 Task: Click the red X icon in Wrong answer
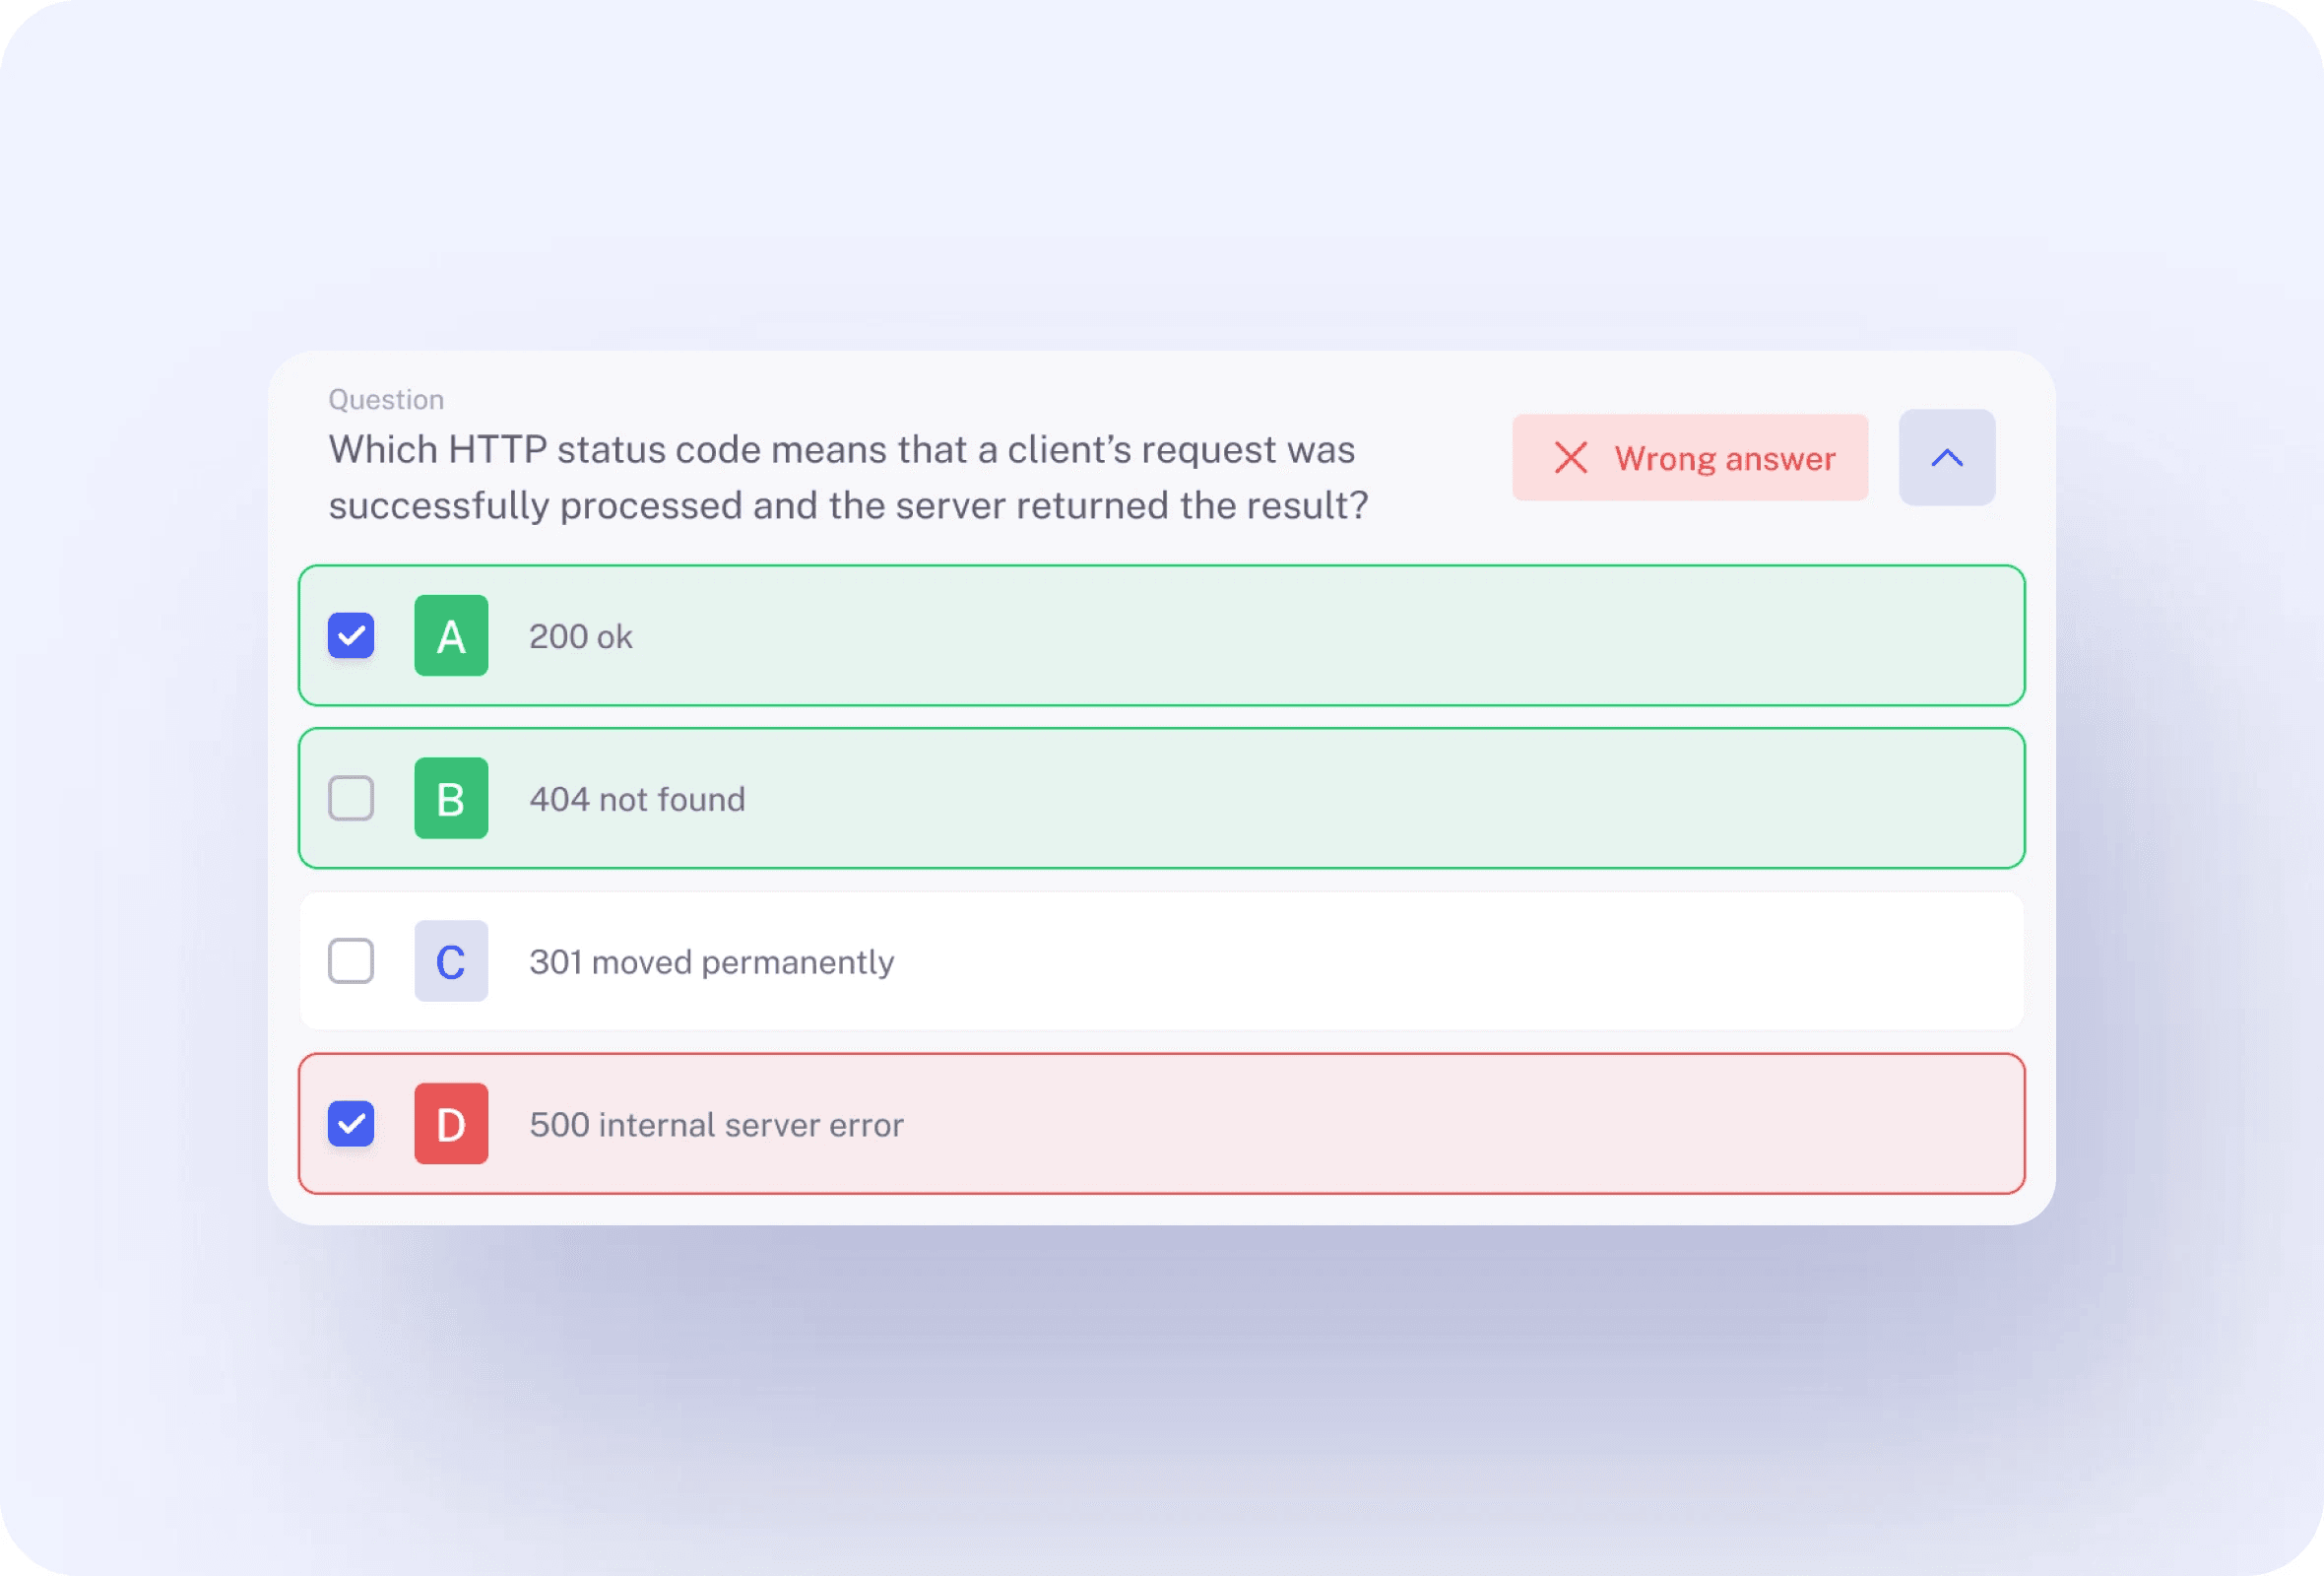click(1570, 458)
